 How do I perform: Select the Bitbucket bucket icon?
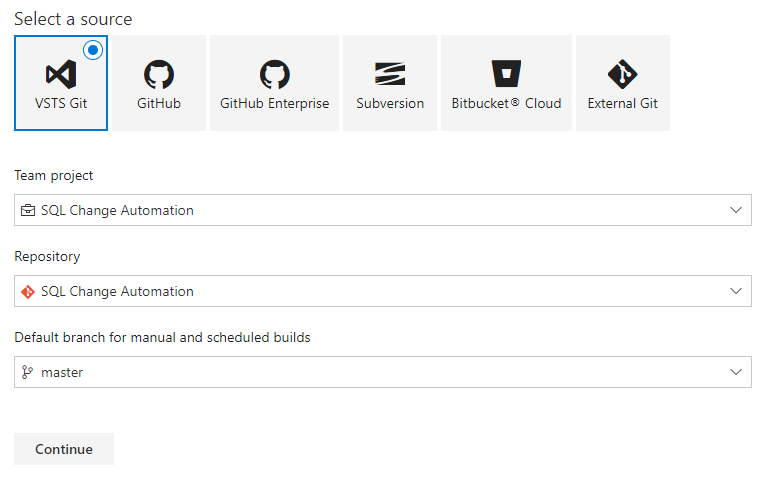click(x=506, y=74)
